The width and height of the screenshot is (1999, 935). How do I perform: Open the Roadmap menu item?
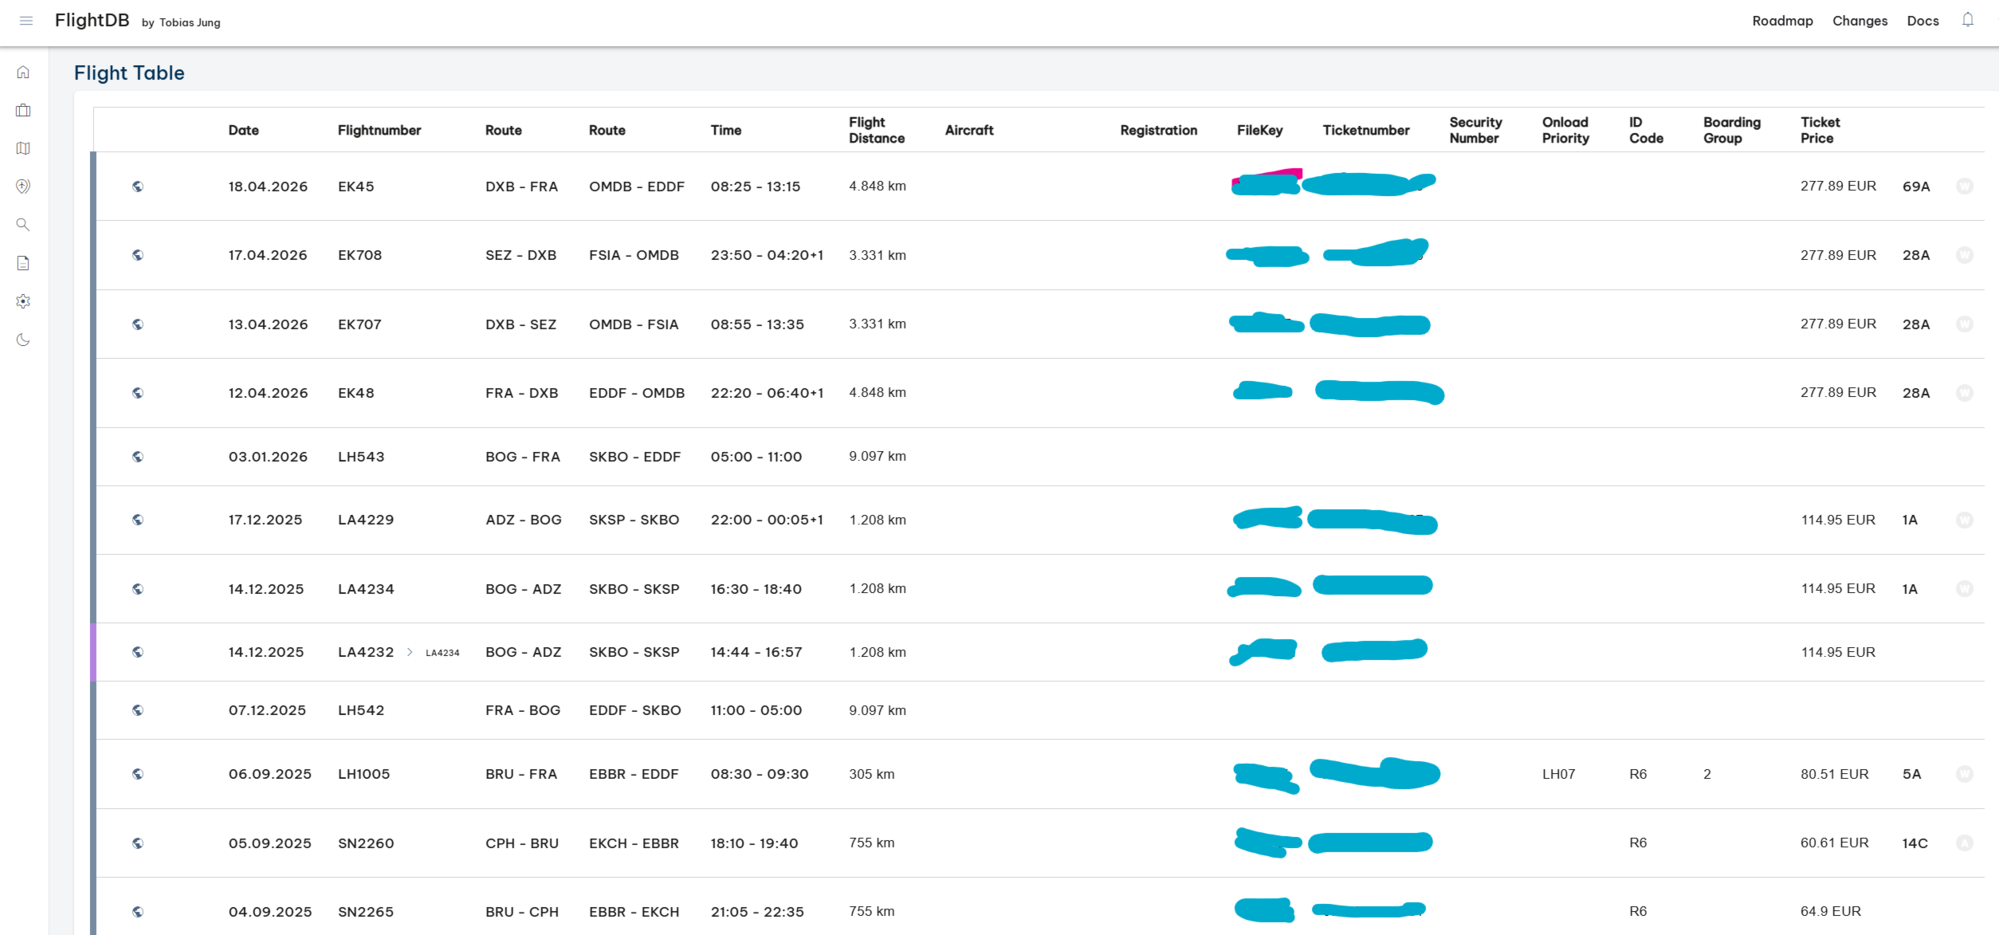pos(1782,21)
